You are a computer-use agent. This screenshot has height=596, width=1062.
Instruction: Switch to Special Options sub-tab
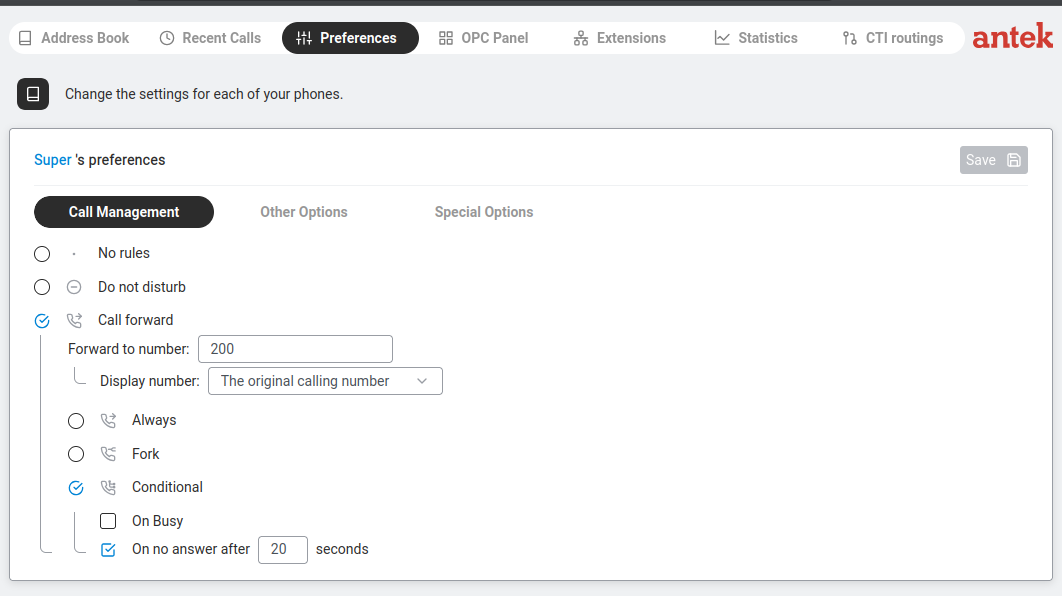[x=484, y=212]
